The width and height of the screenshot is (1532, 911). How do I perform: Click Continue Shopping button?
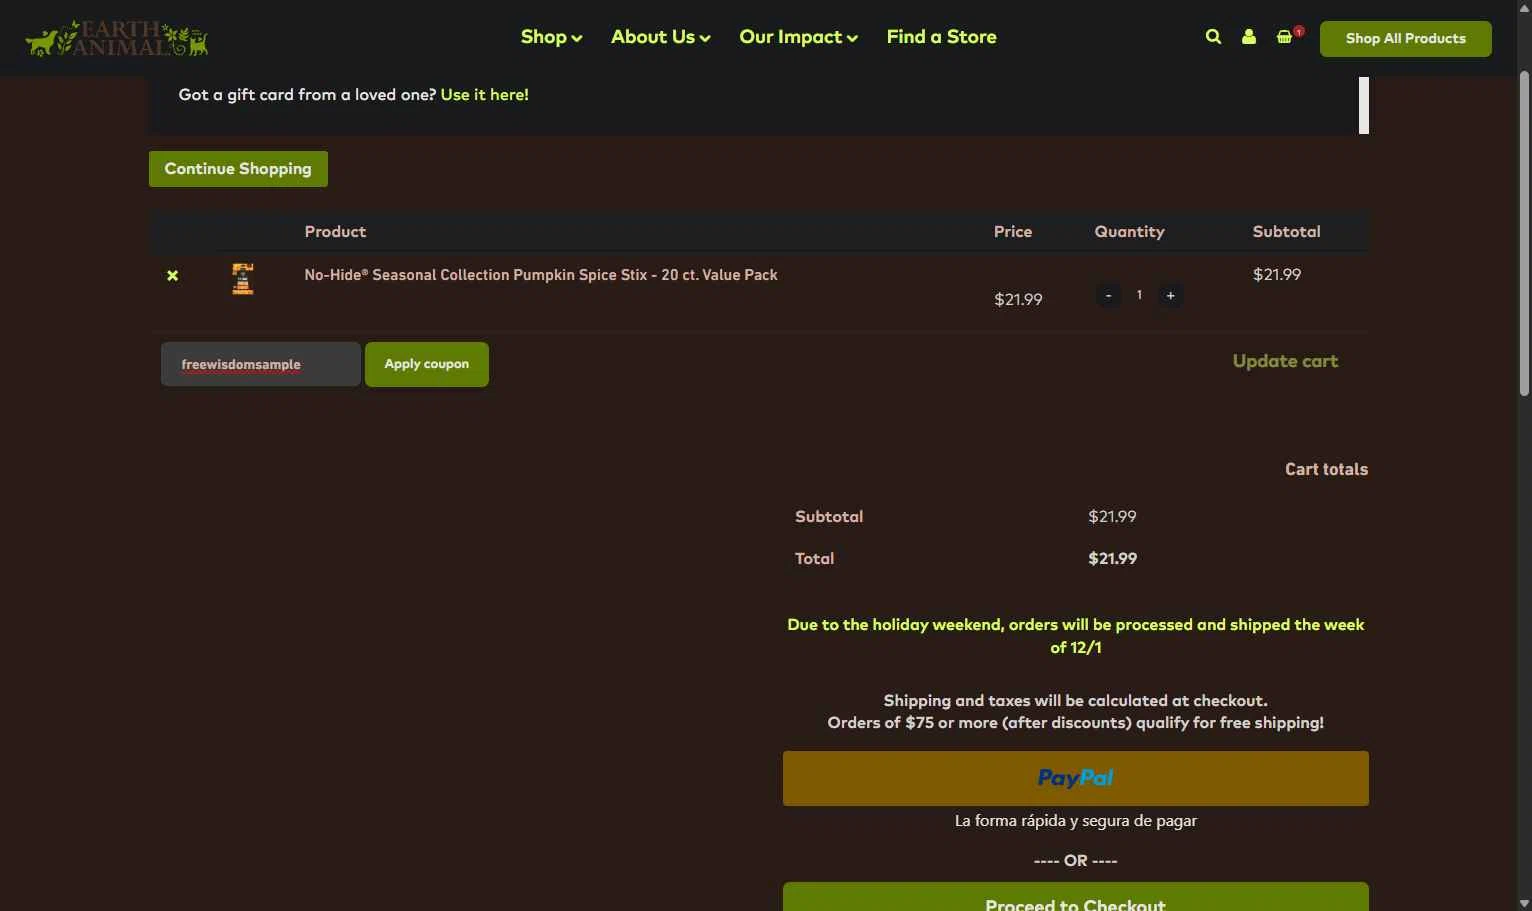click(238, 169)
